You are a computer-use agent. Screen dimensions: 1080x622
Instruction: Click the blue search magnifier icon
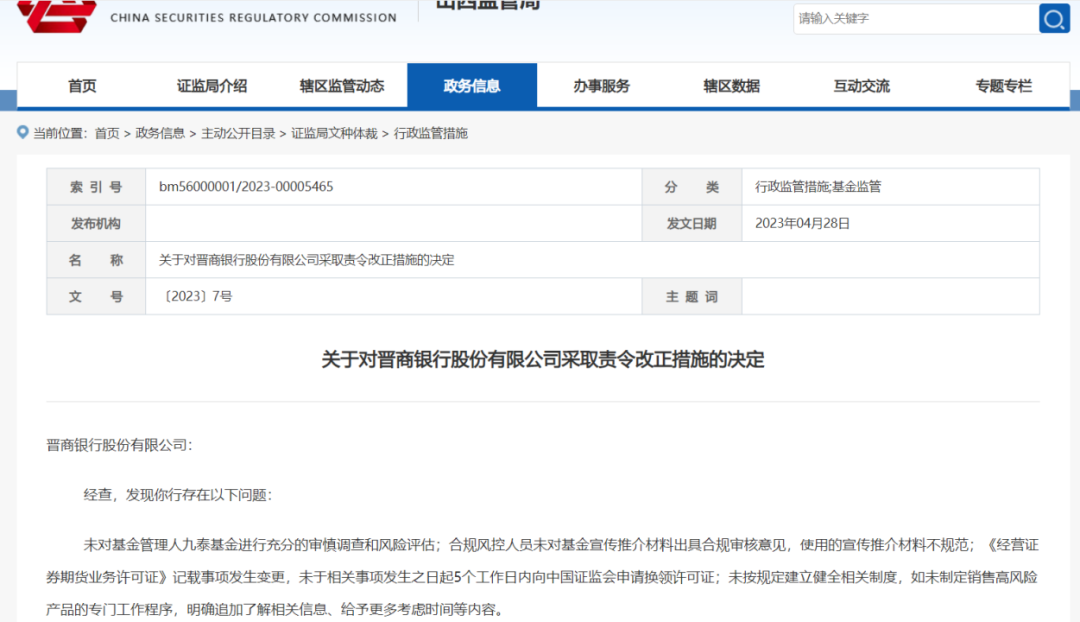(1054, 19)
